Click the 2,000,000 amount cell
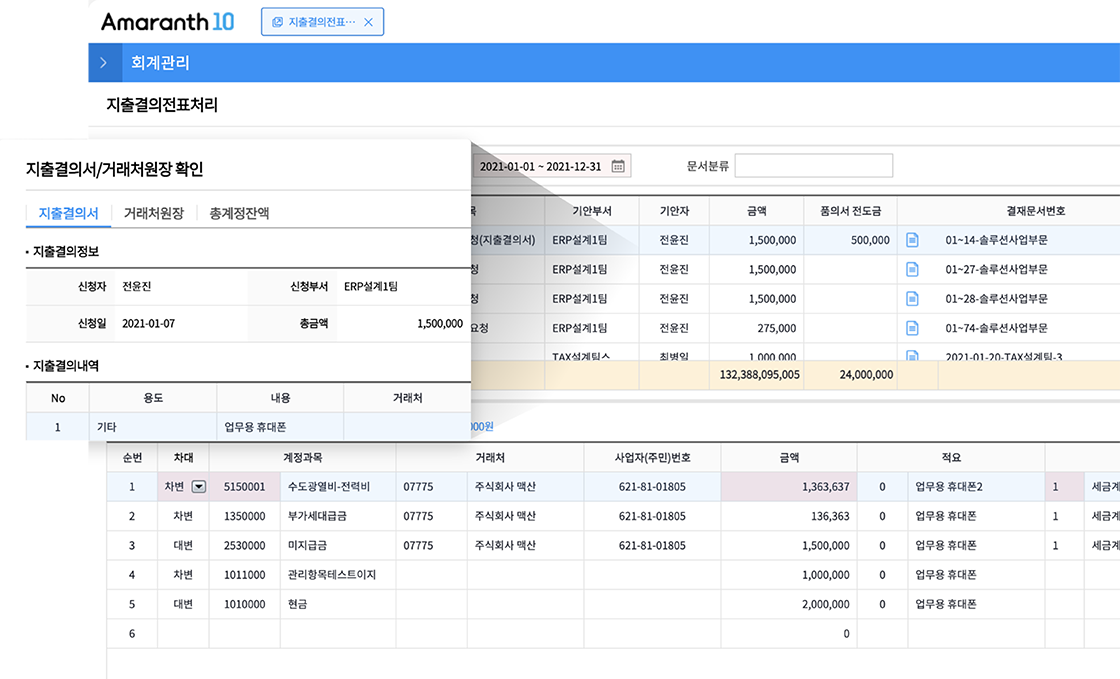This screenshot has height=679, width=1120. coord(789,603)
